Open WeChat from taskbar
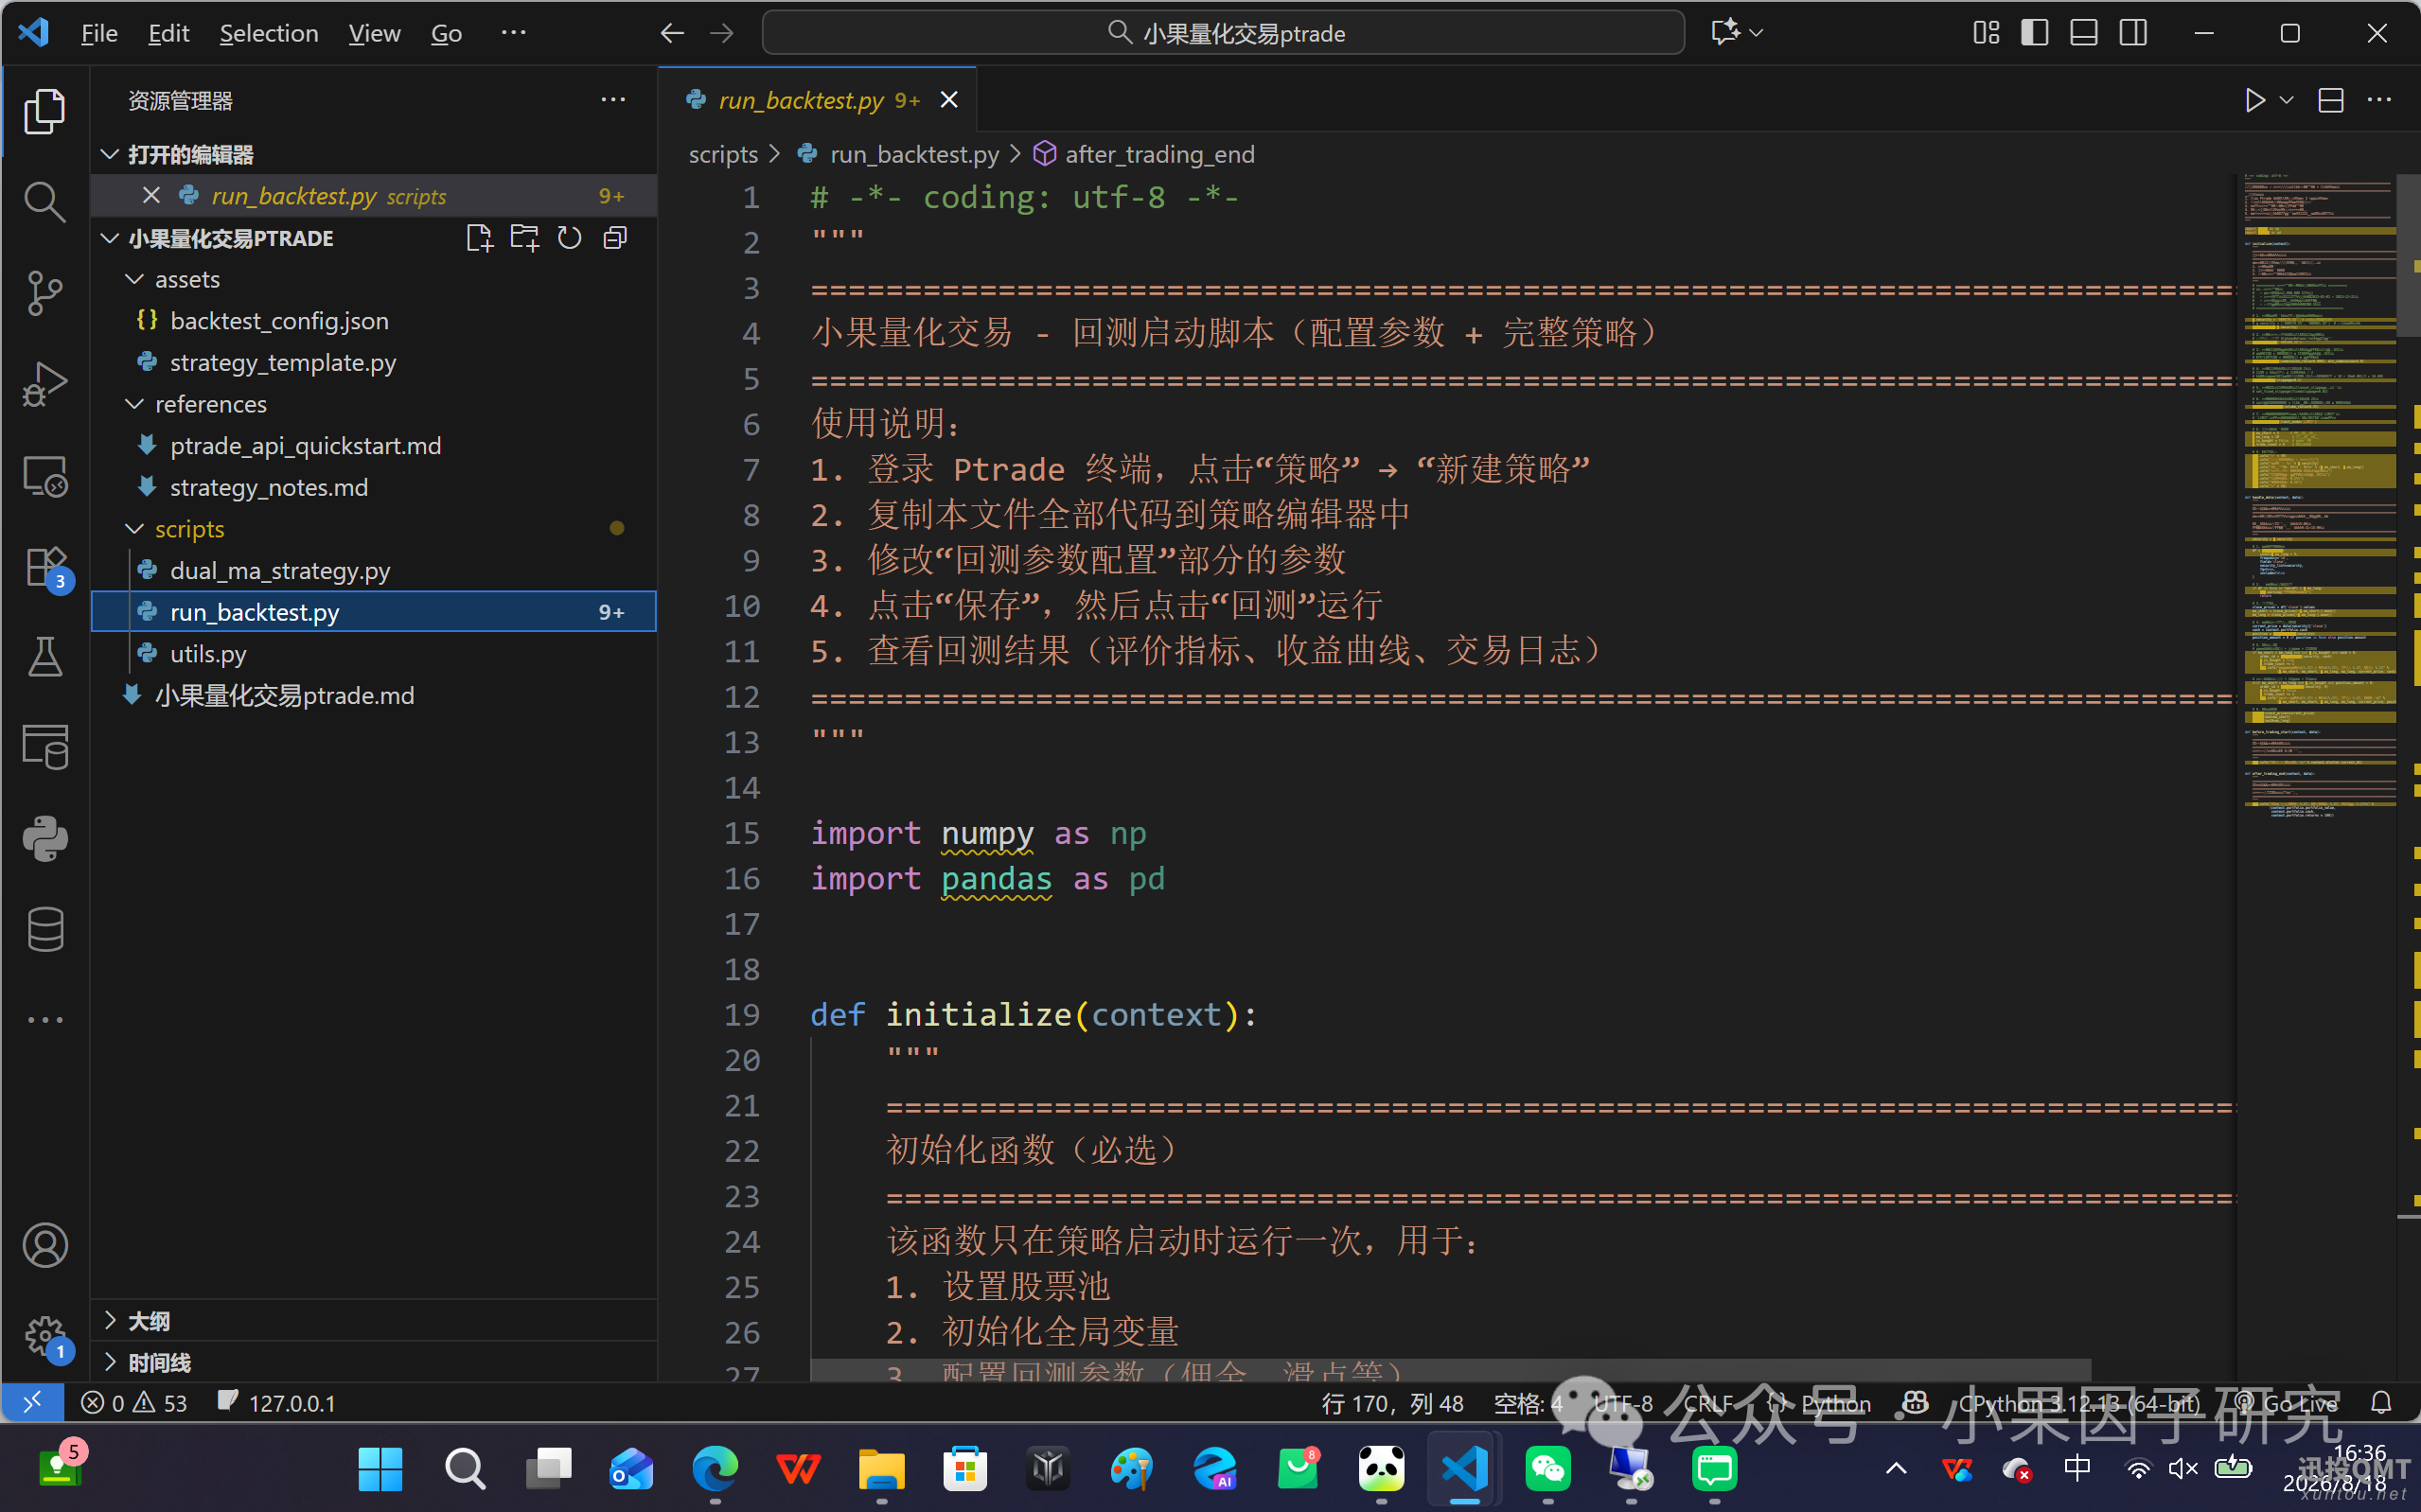 point(1547,1468)
